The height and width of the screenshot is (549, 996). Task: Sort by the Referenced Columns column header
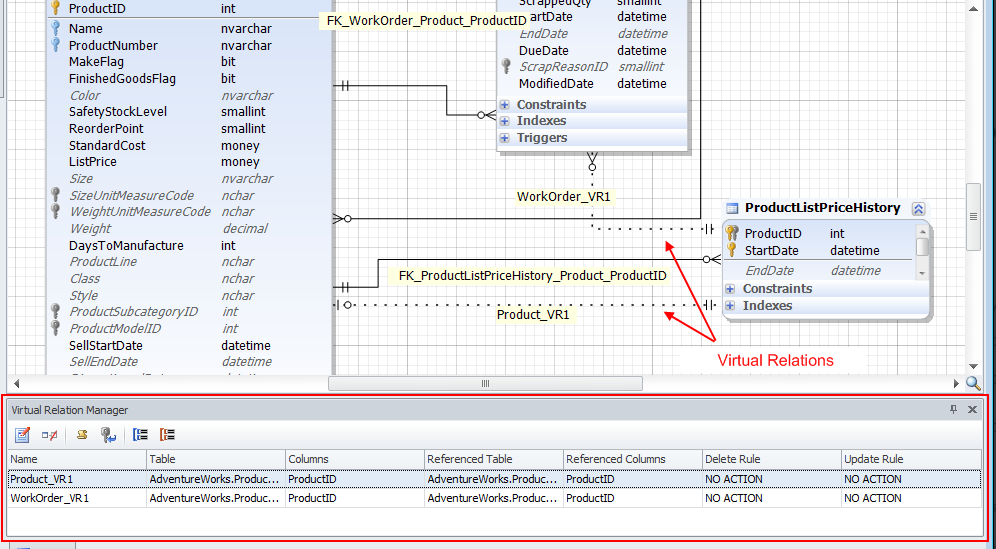(633, 459)
